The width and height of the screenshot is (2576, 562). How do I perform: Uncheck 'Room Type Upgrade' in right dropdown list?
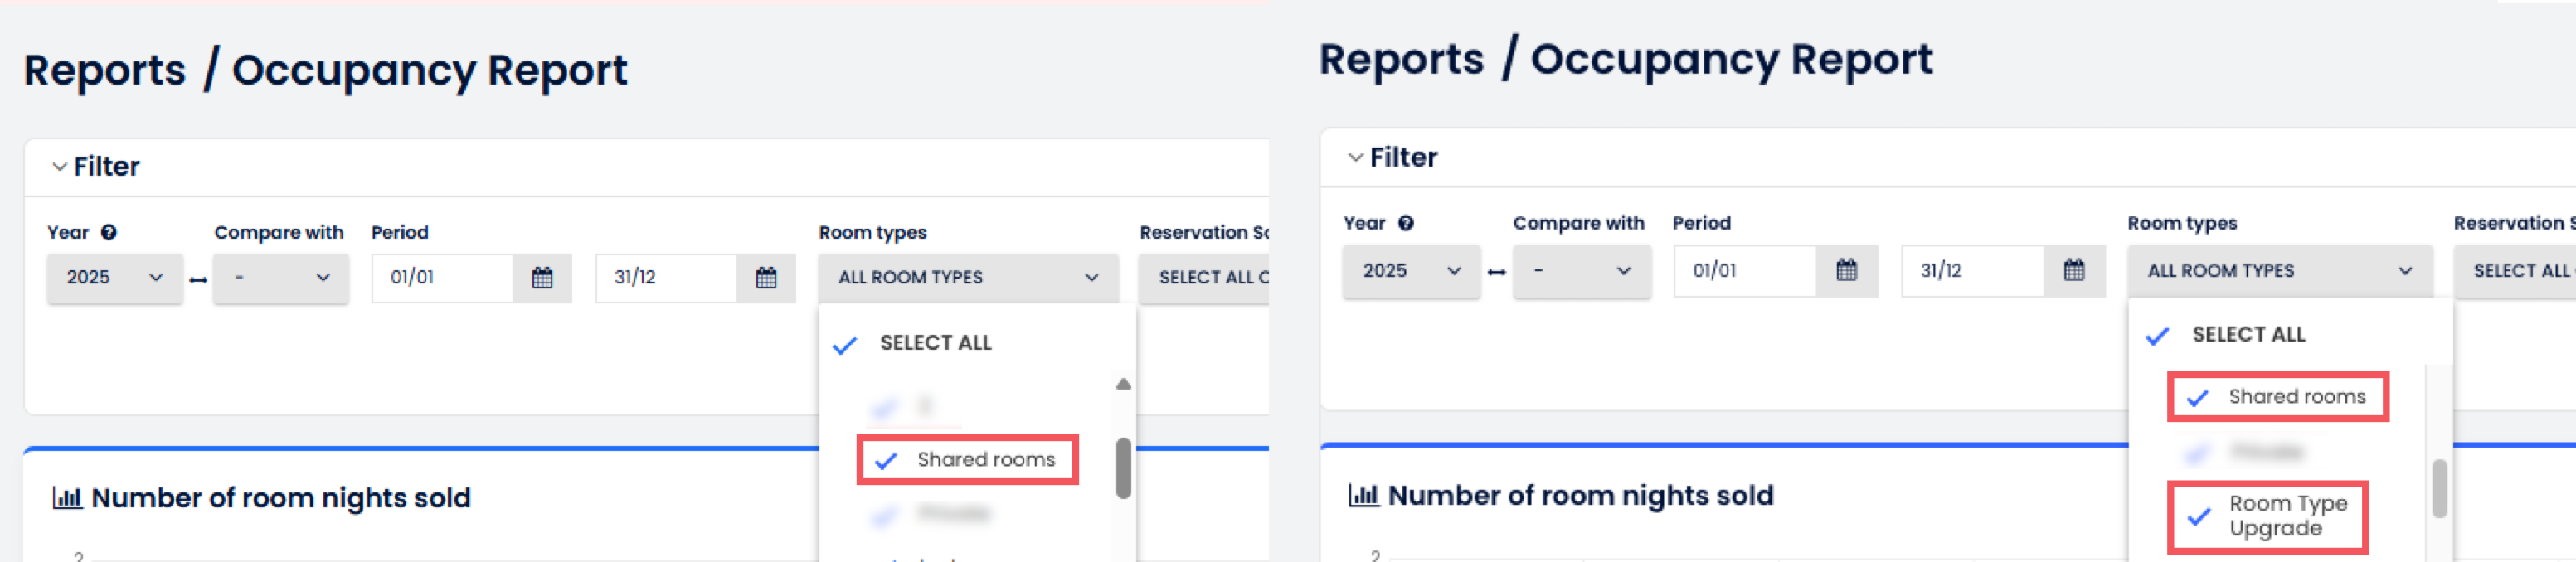pos(2199,517)
